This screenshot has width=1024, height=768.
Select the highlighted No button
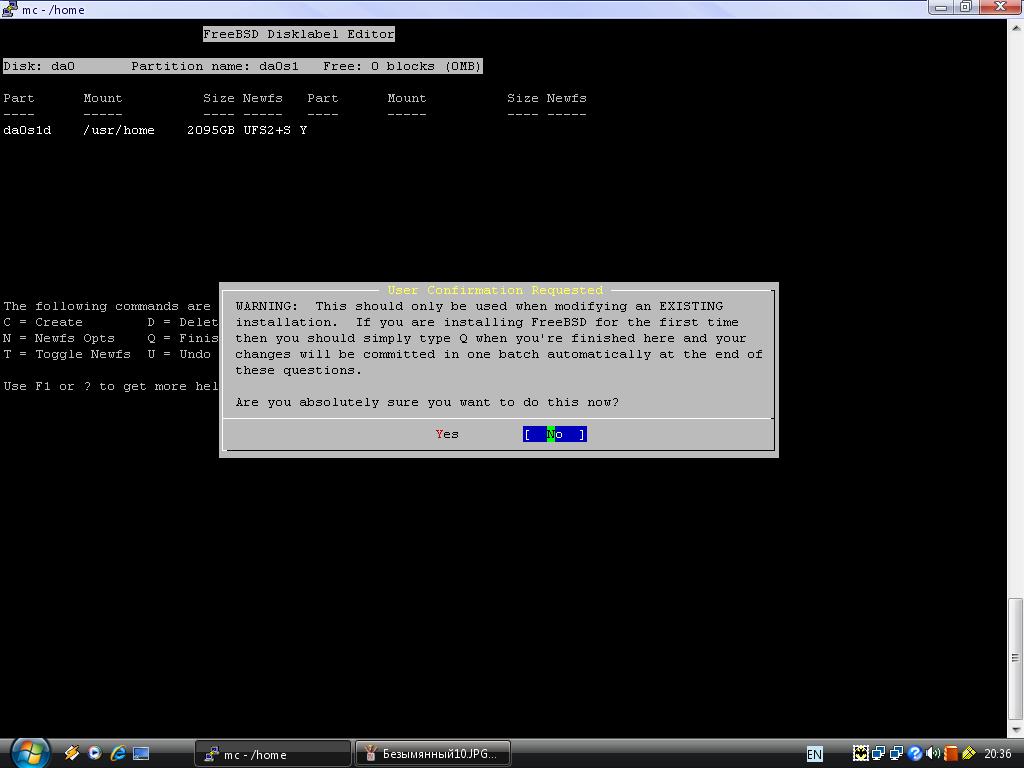554,434
